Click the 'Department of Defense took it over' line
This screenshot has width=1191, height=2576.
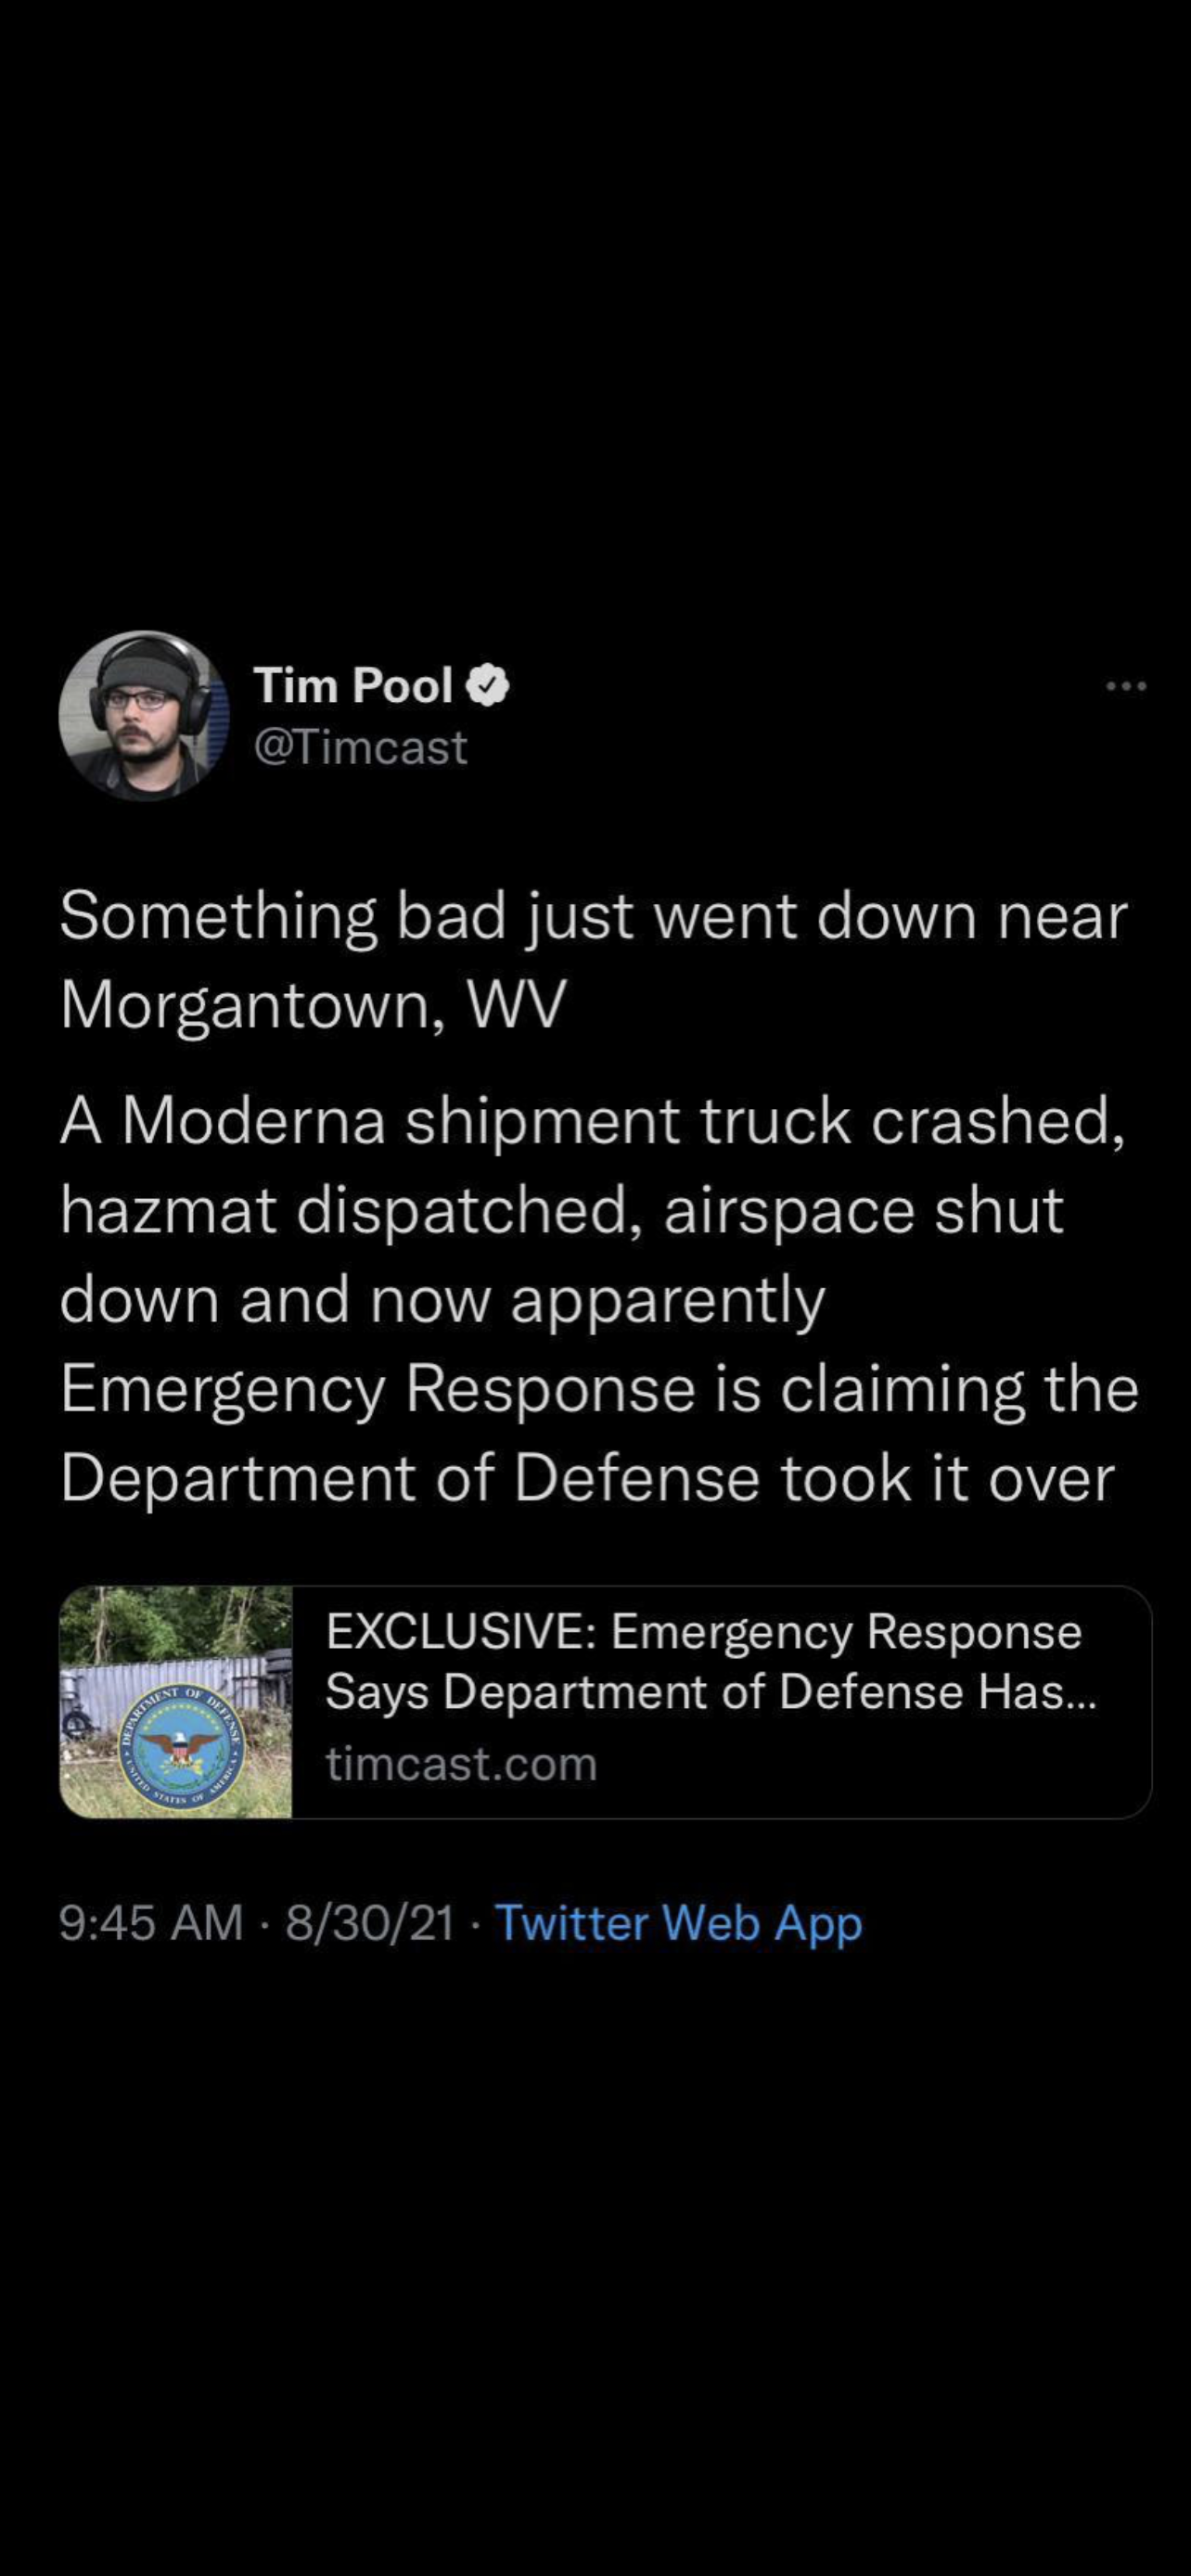point(587,1478)
